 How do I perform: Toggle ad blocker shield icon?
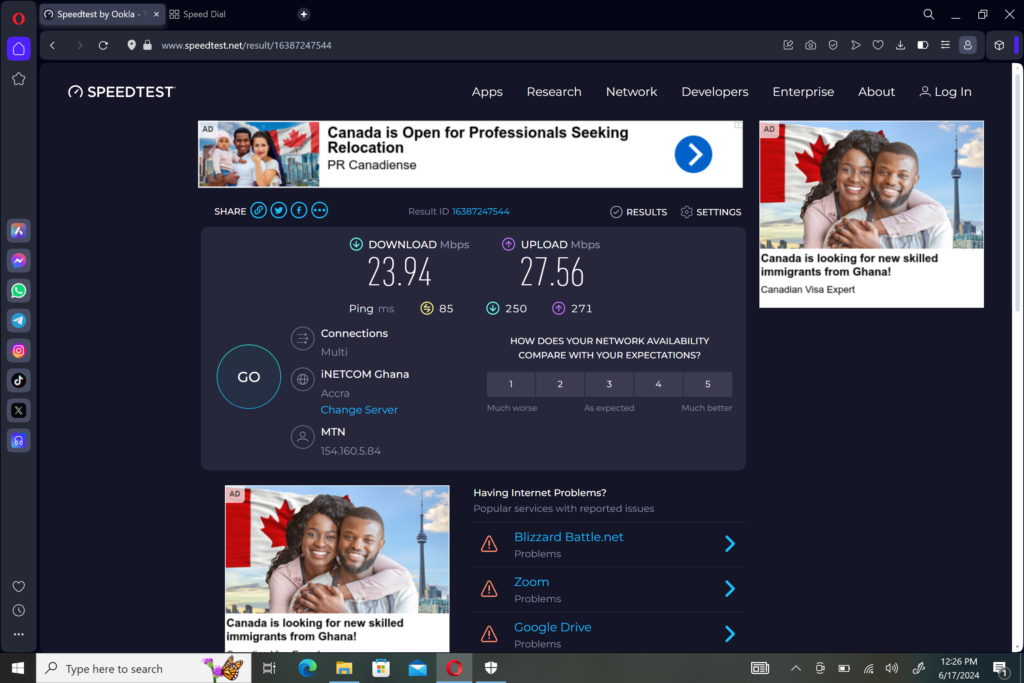833,45
